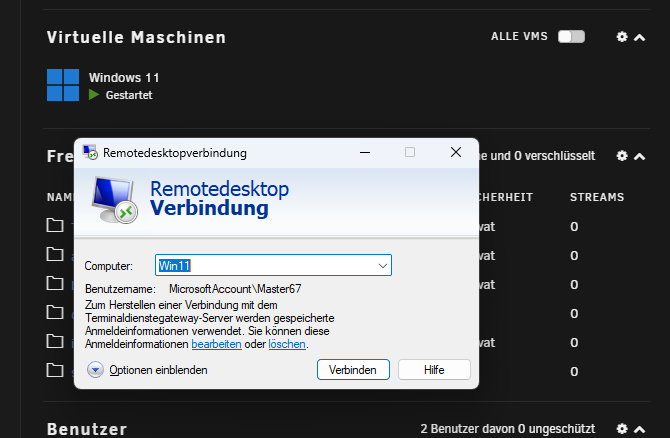Close the Remotedesktopverbindung dialog
The image size is (670, 438).
[x=456, y=152]
